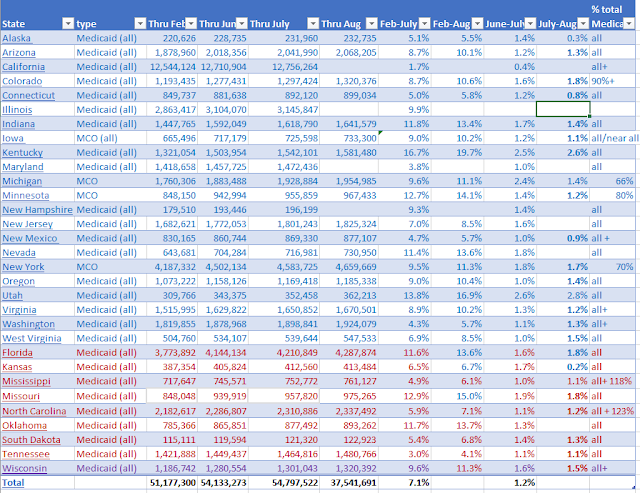Screen dimensions: 640x493
Task: Expand the Thru Feb filter arrow
Action: [x=191, y=24]
